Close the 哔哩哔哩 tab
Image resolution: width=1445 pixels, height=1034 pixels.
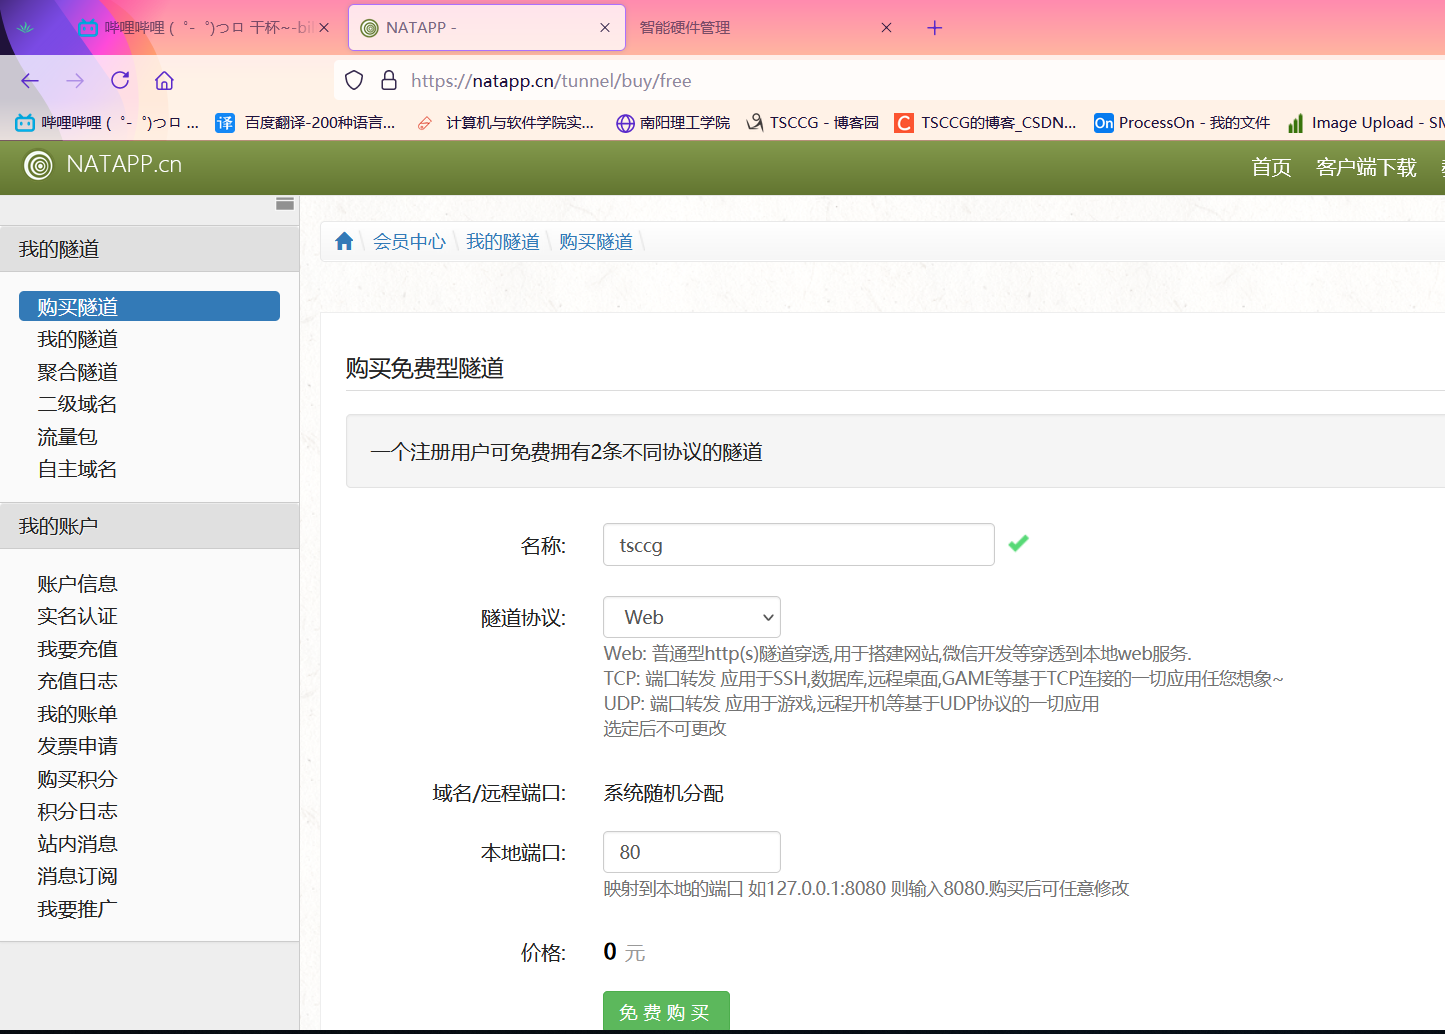point(324,28)
